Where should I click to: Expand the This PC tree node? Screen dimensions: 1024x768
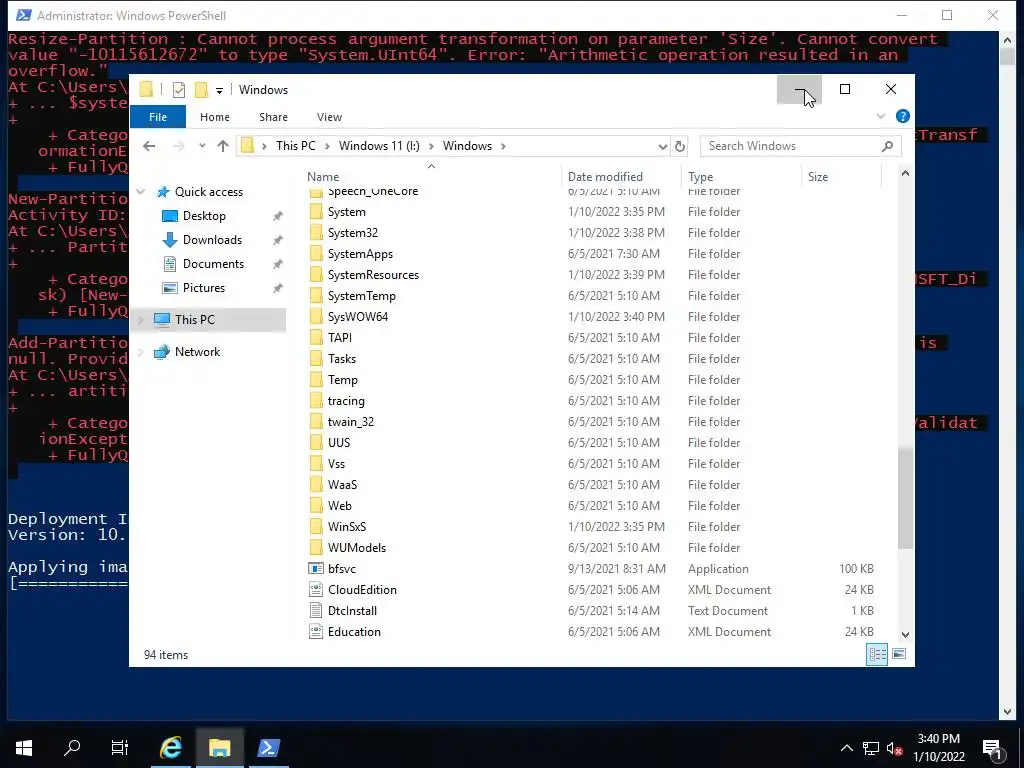pyautogui.click(x=141, y=320)
